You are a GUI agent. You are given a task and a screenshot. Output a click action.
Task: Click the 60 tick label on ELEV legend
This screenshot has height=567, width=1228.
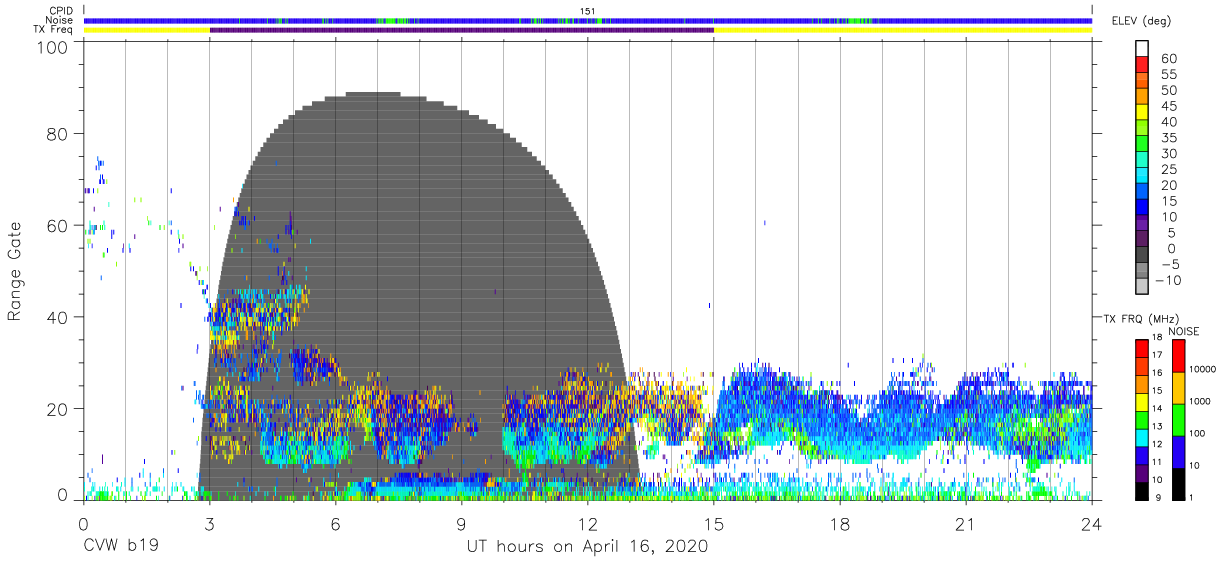pyautogui.click(x=1167, y=59)
